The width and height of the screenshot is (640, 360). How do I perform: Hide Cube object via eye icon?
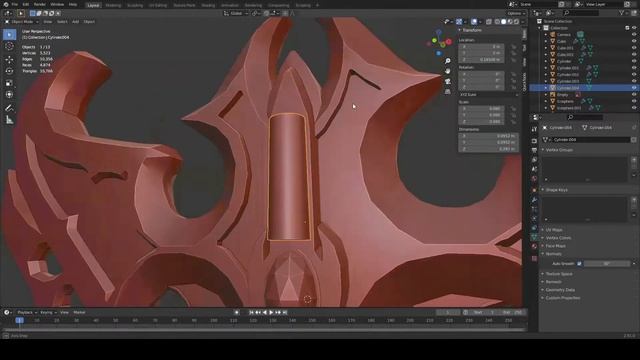coord(634,41)
